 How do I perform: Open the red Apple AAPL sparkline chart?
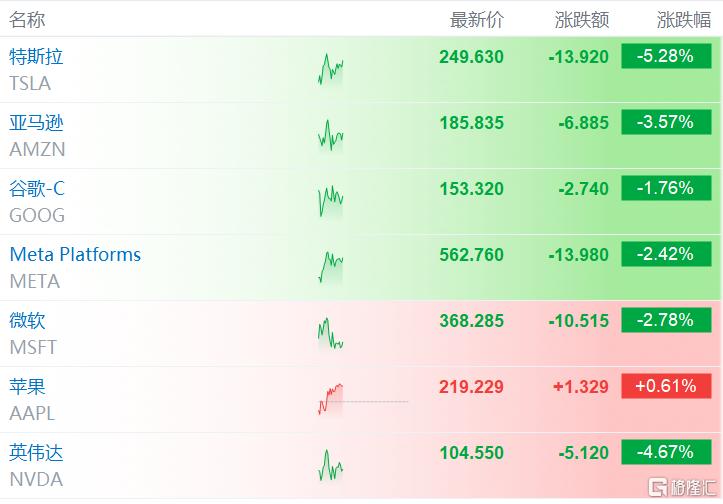pos(331,399)
